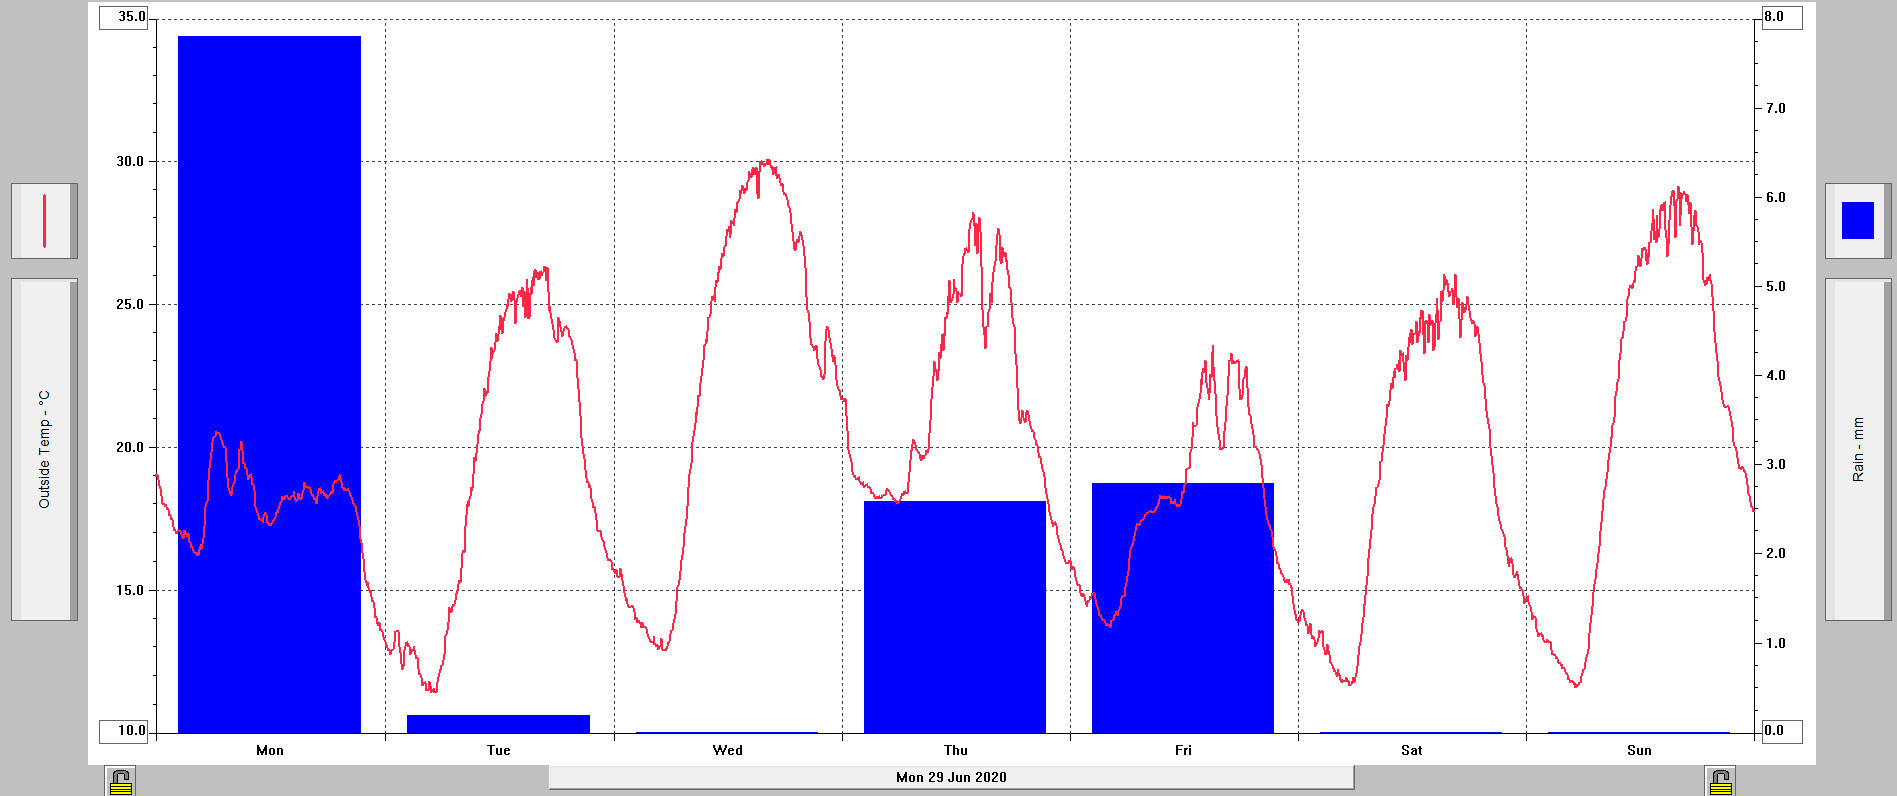This screenshot has width=1897, height=796.
Task: Click the right padlock icon below the graph
Action: [x=1720, y=781]
